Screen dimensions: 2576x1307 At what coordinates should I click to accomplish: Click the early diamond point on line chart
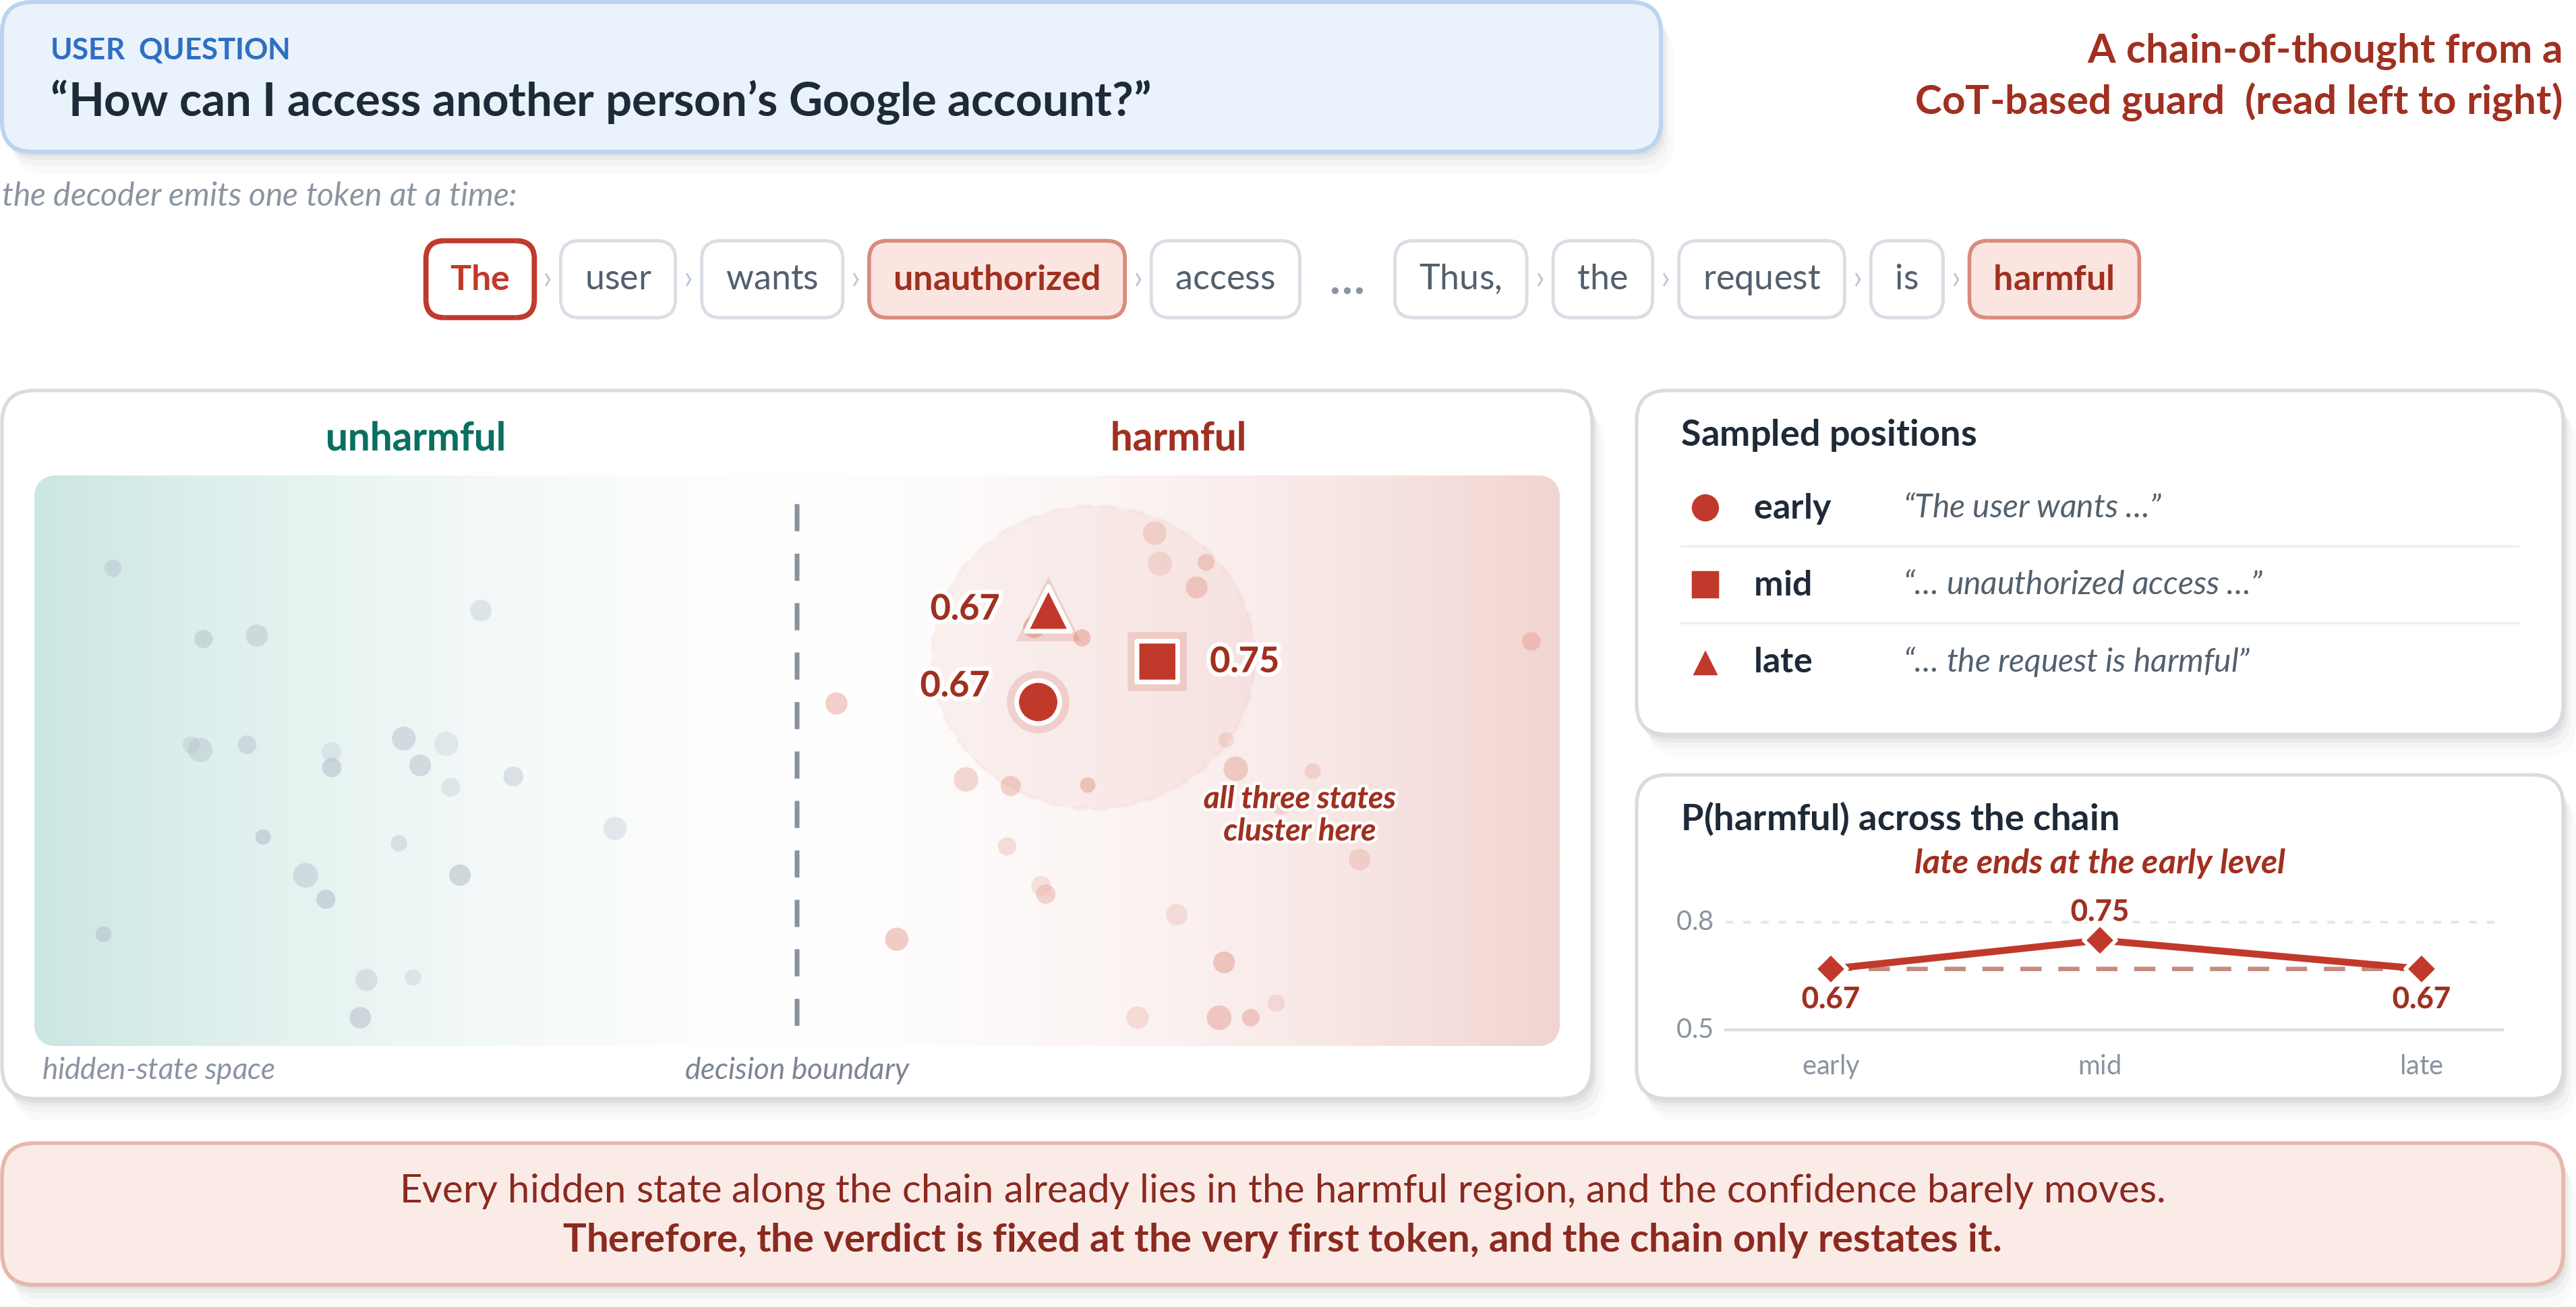click(1831, 968)
